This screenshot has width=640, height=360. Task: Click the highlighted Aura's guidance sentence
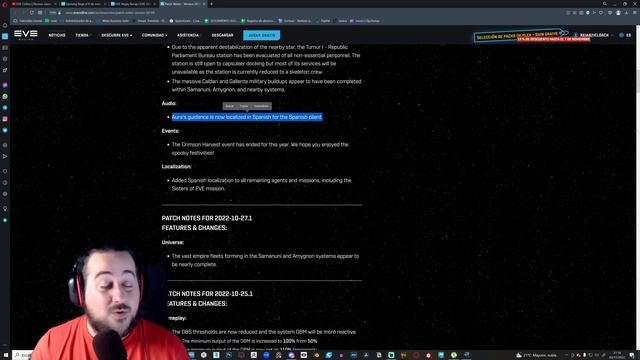[247, 117]
